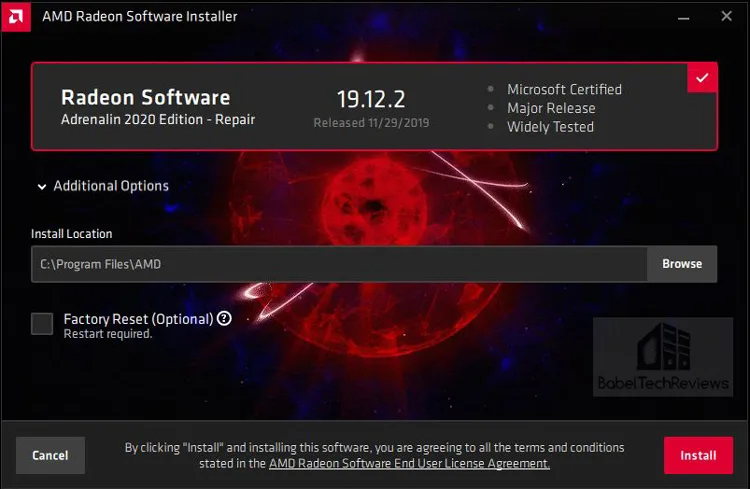Screen dimensions: 750x489
Task: Click the "Widely Tested" text
Action: pos(550,127)
